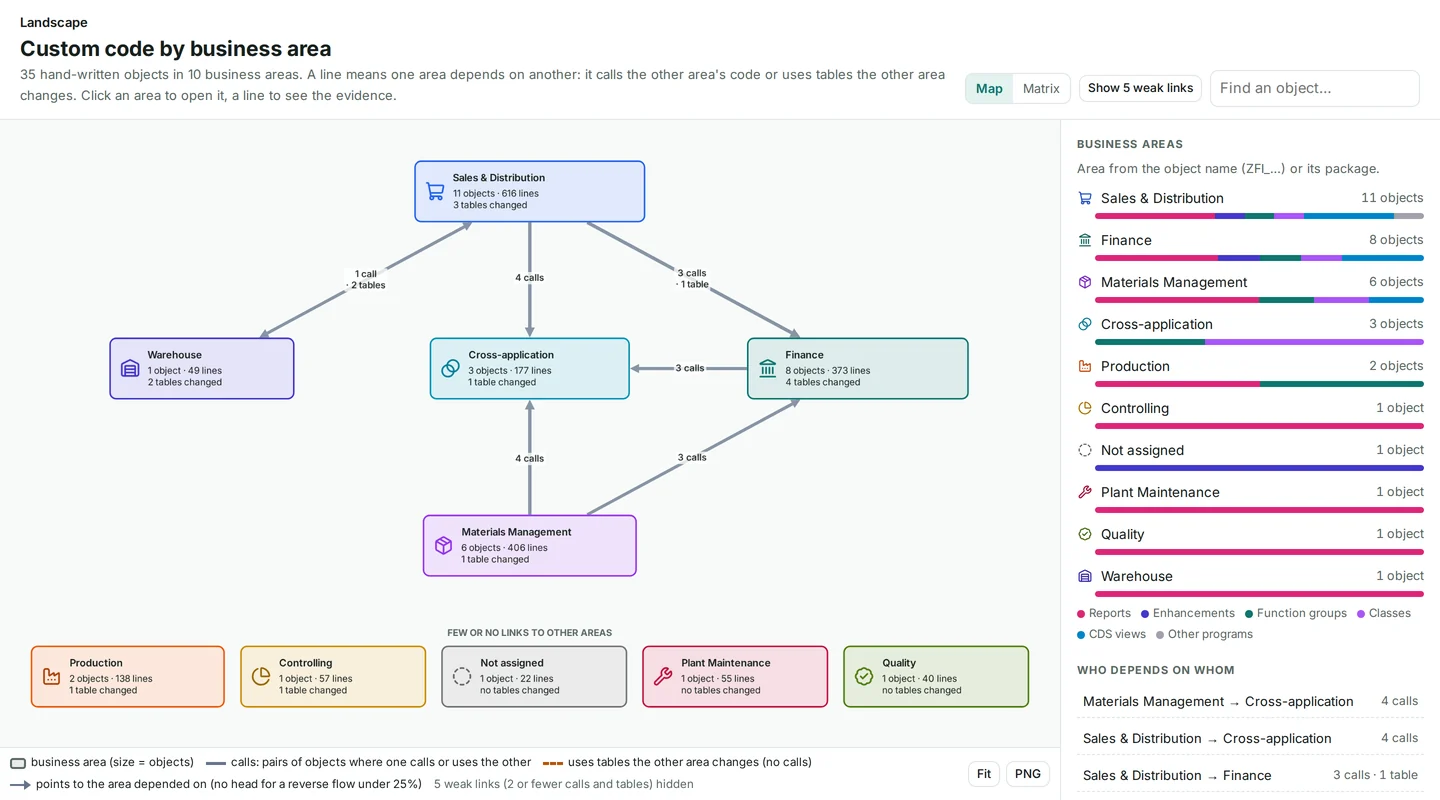Click the shopping cart icon in Sales & Distribution node
The image size is (1440, 800).
pos(435,191)
